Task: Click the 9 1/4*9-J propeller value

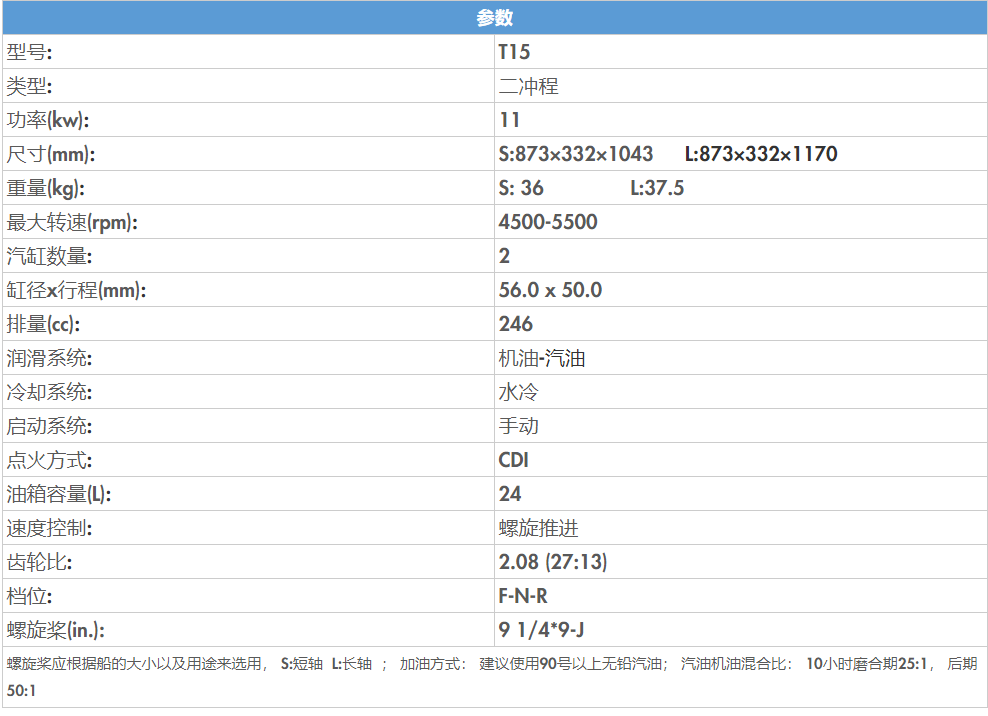Action: click(541, 630)
